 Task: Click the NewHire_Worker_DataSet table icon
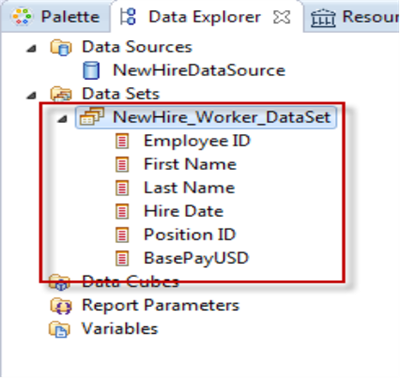[x=92, y=117]
